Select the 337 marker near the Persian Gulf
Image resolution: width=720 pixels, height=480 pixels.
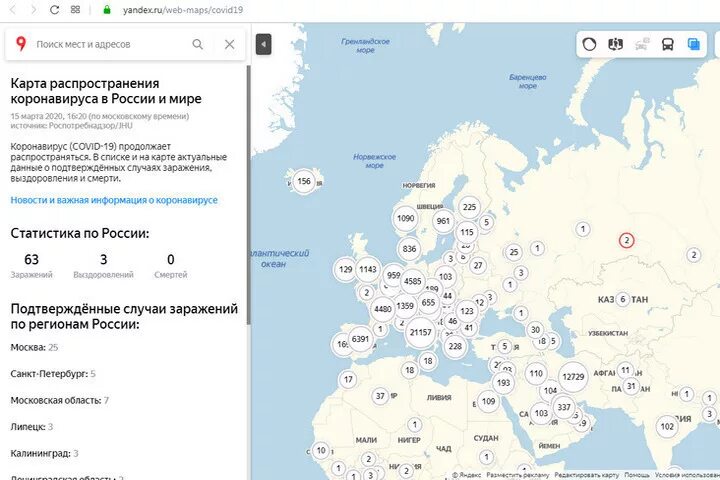point(564,407)
